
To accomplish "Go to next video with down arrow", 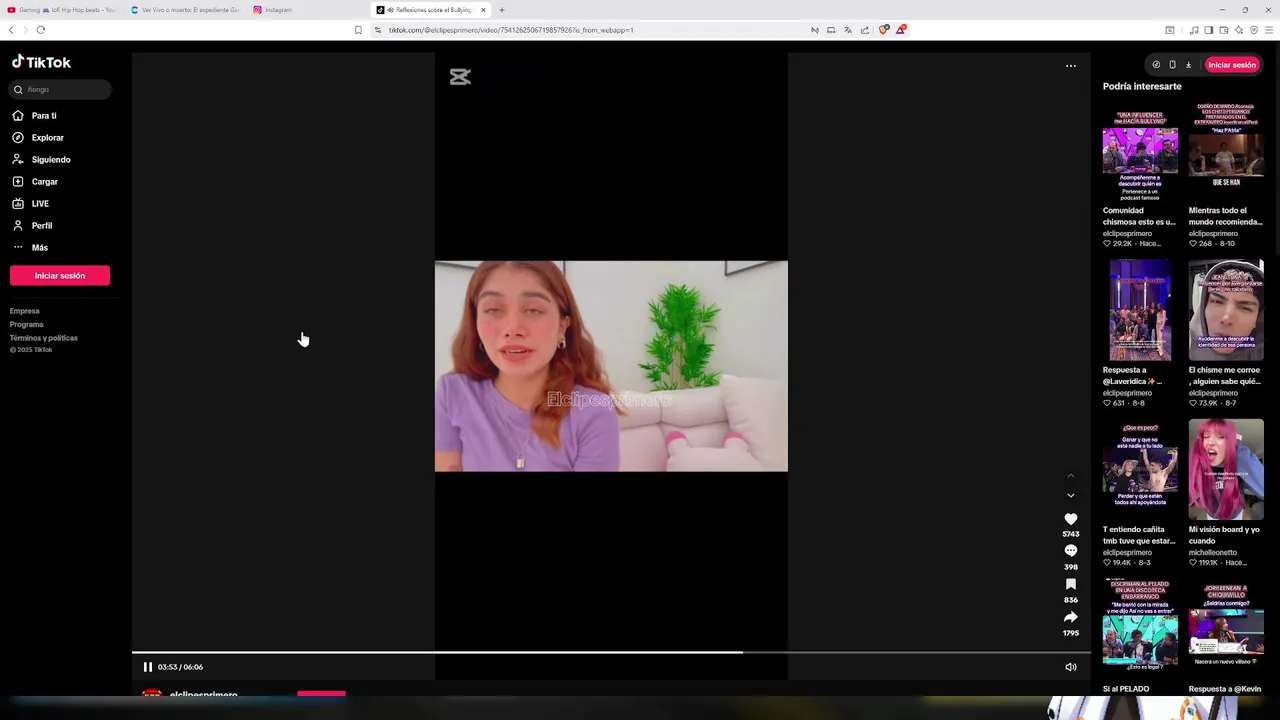I will pyautogui.click(x=1071, y=495).
